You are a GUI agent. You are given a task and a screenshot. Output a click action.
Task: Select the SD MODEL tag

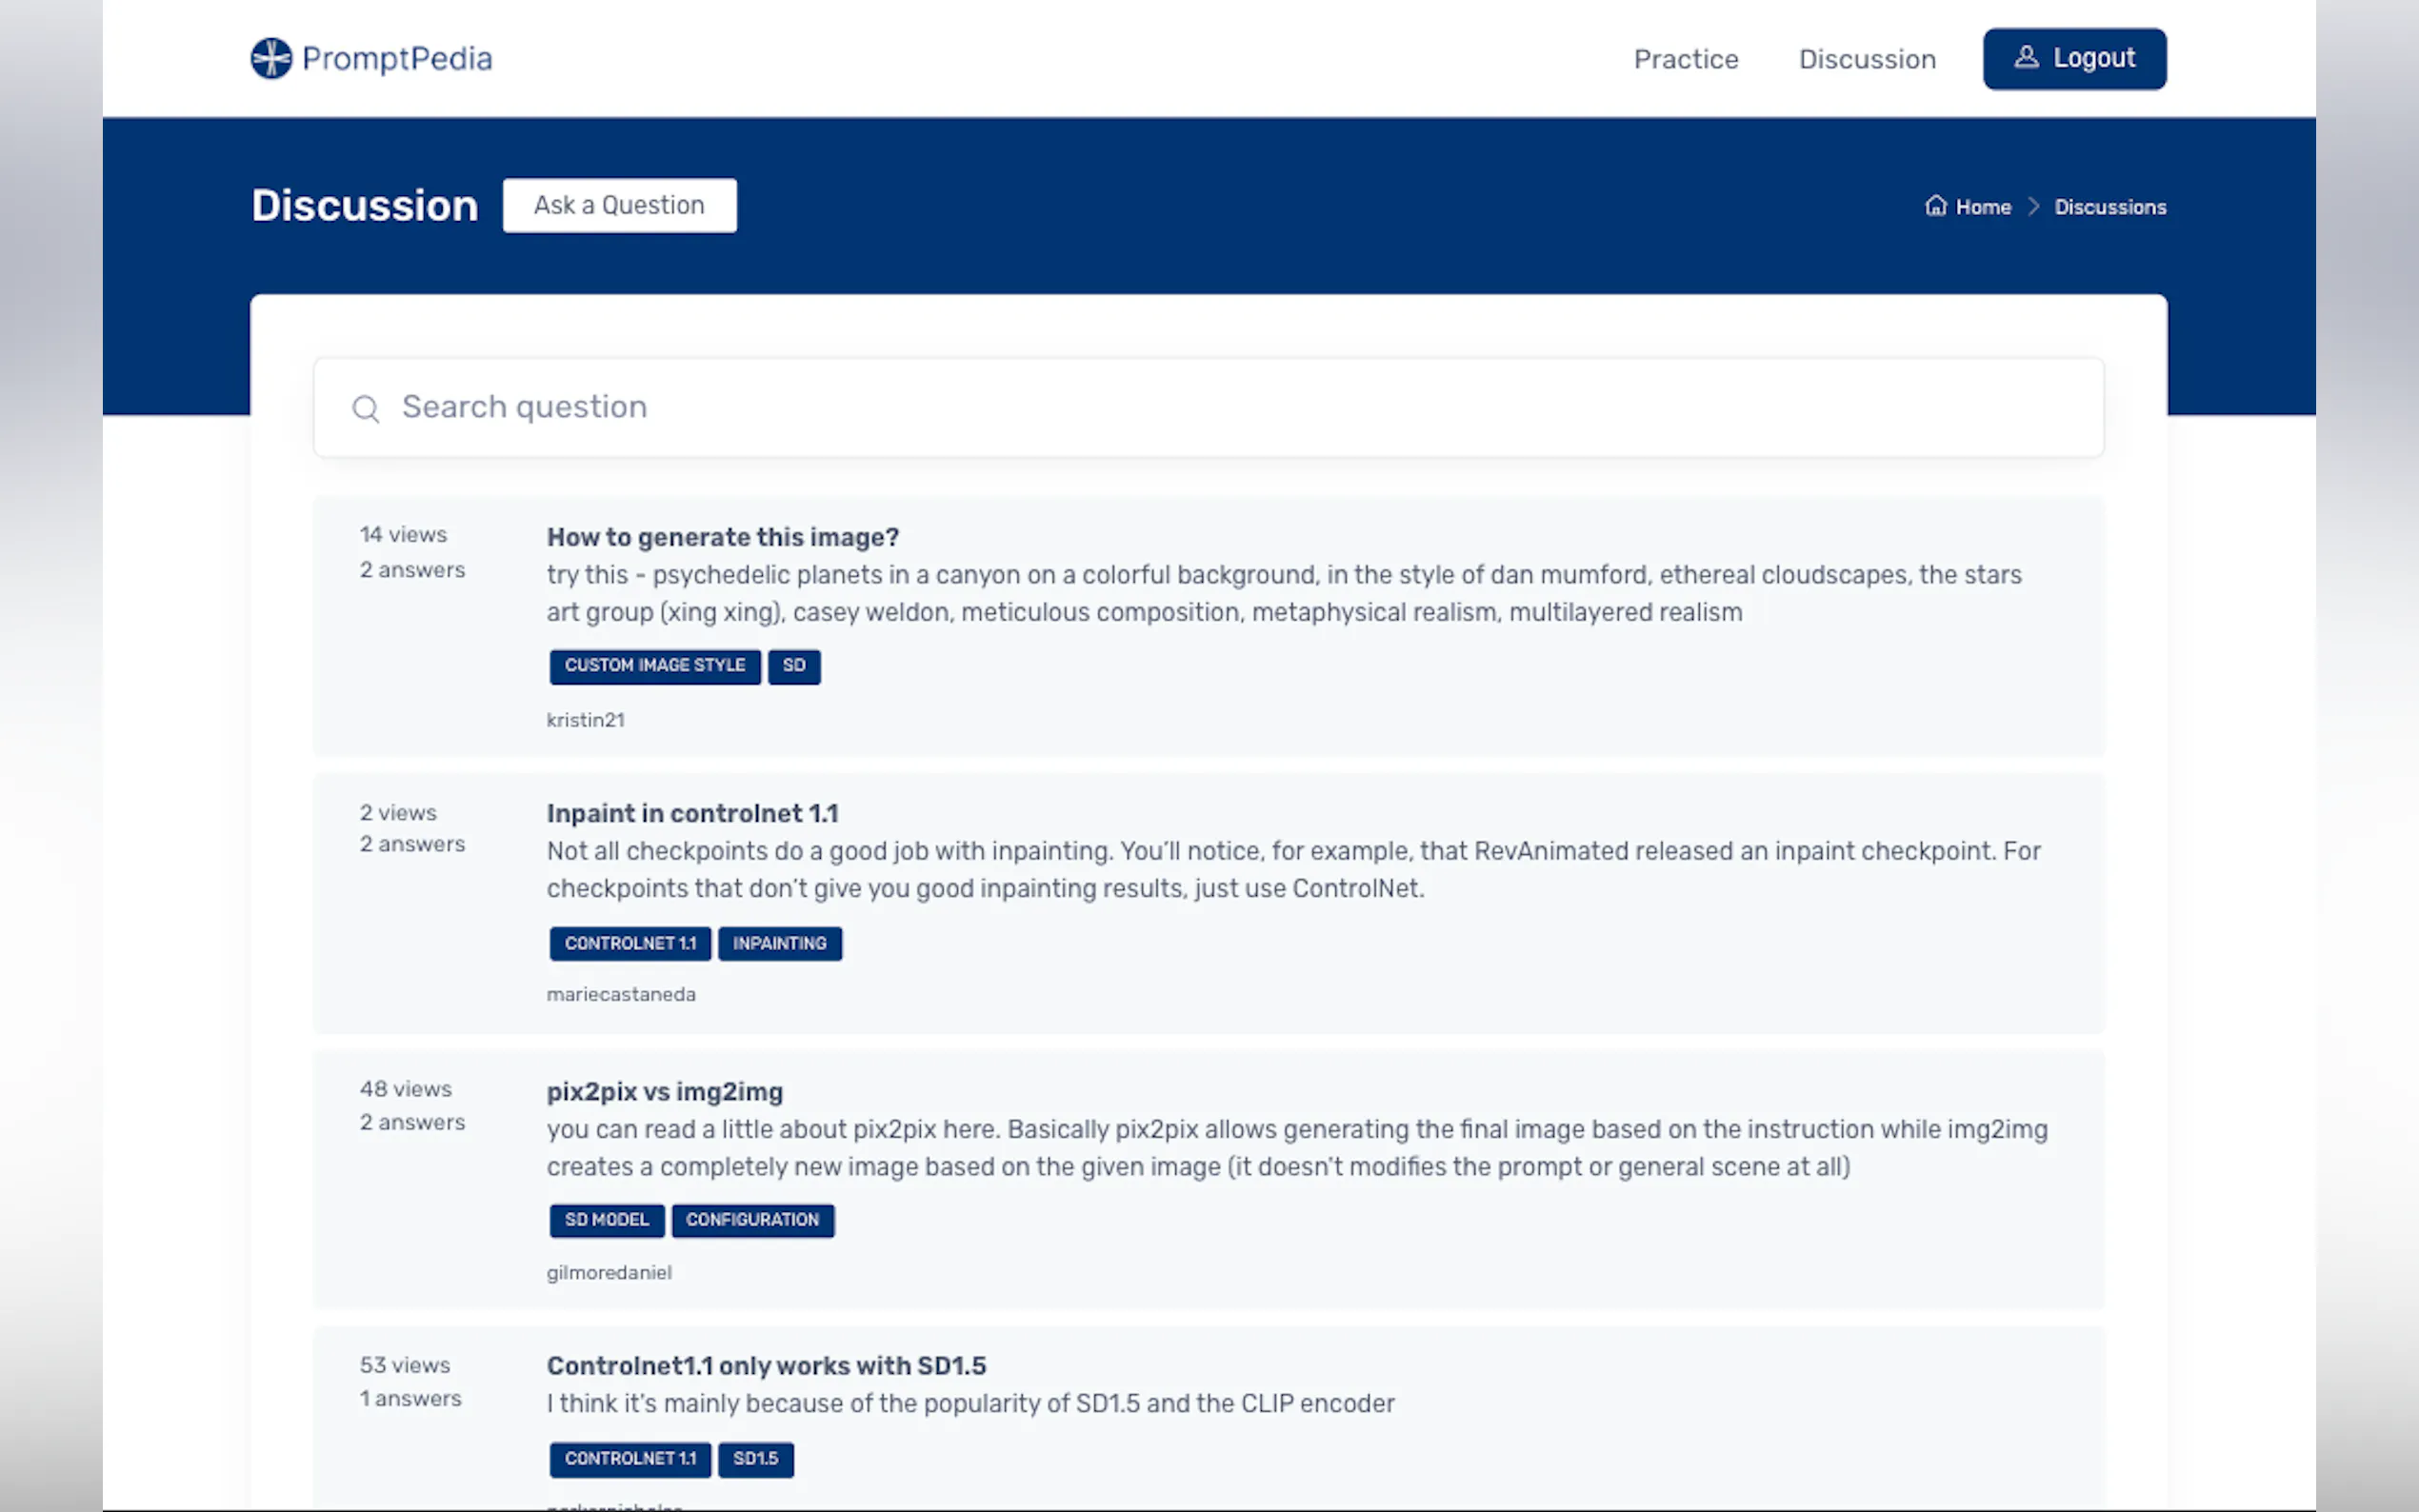tap(606, 1220)
